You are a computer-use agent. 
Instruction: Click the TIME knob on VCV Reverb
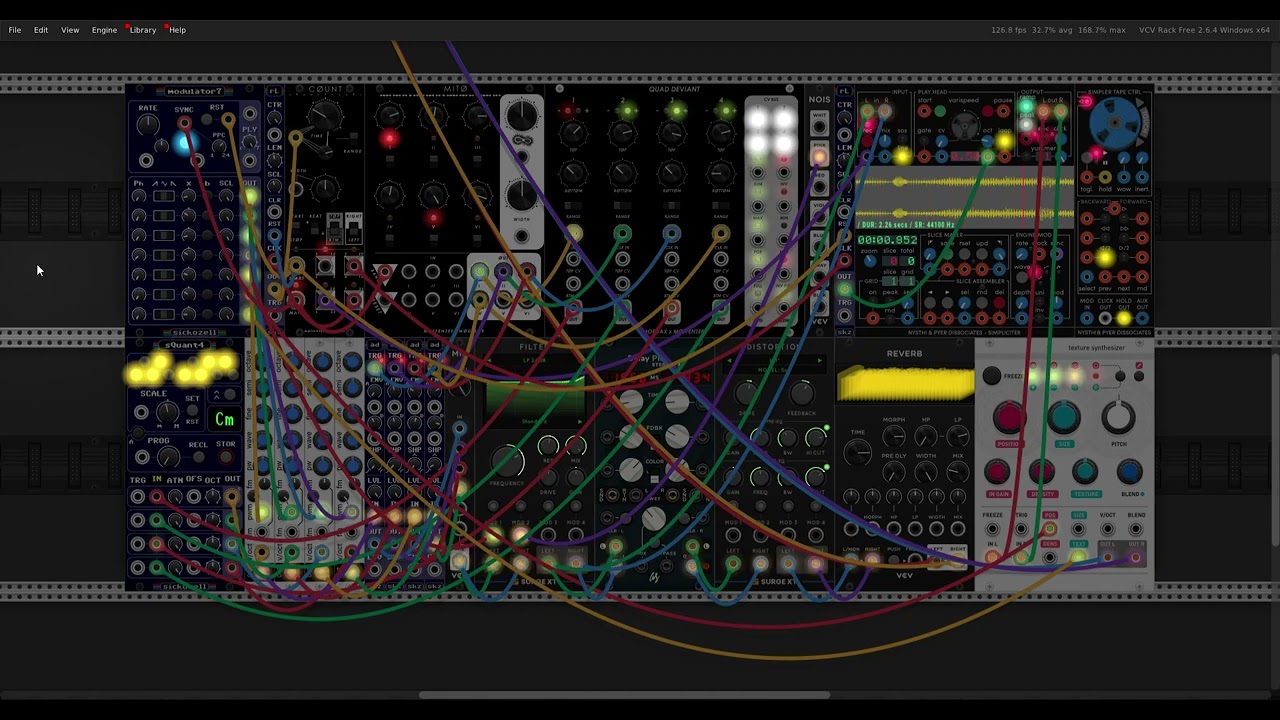tap(857, 452)
